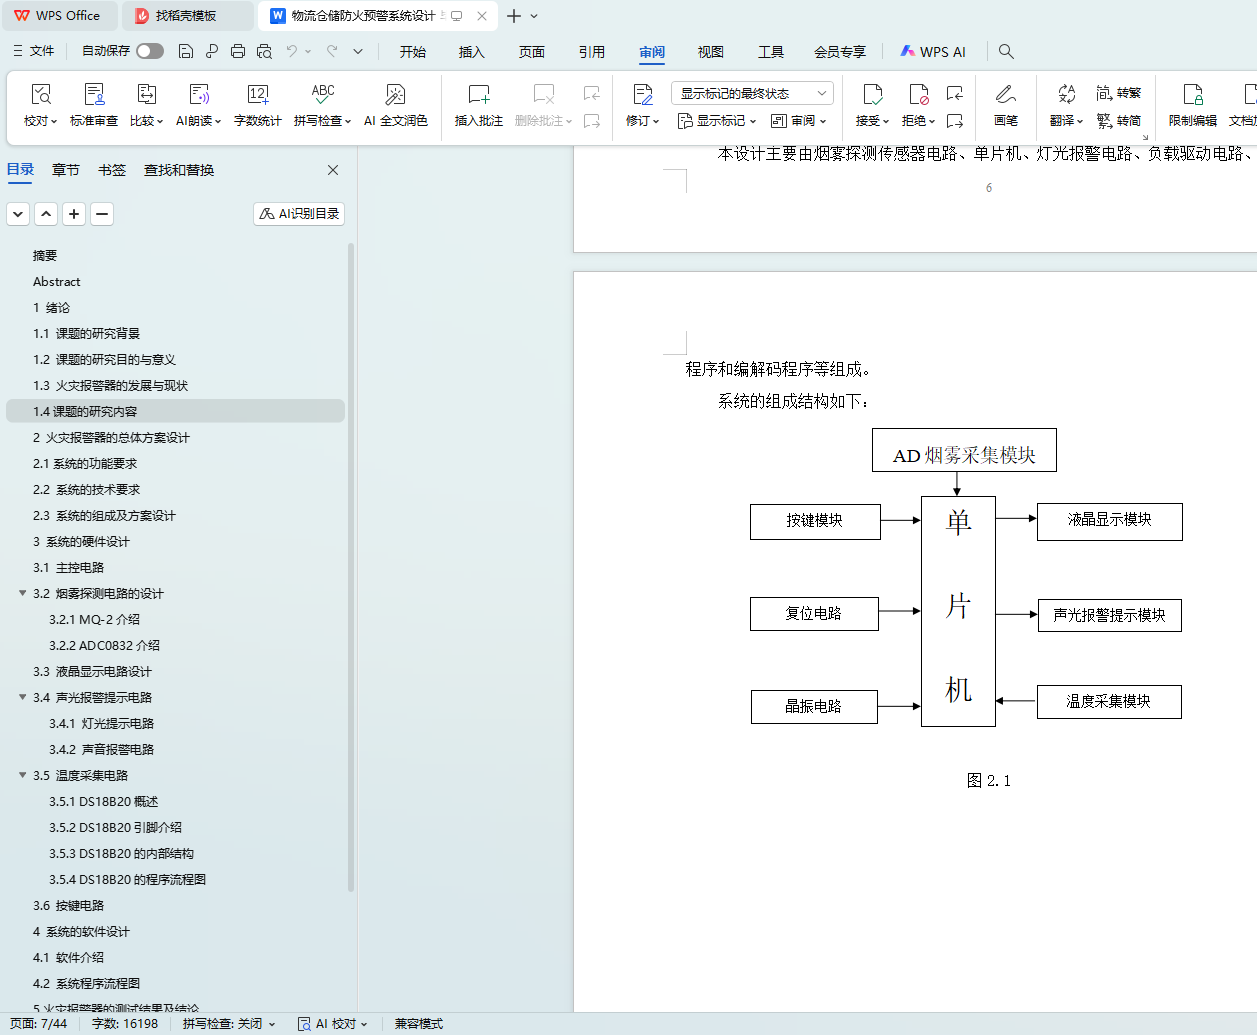Open the 插入 ribbon tab
Viewport: 1257px width, 1035px height.
pyautogui.click(x=472, y=52)
